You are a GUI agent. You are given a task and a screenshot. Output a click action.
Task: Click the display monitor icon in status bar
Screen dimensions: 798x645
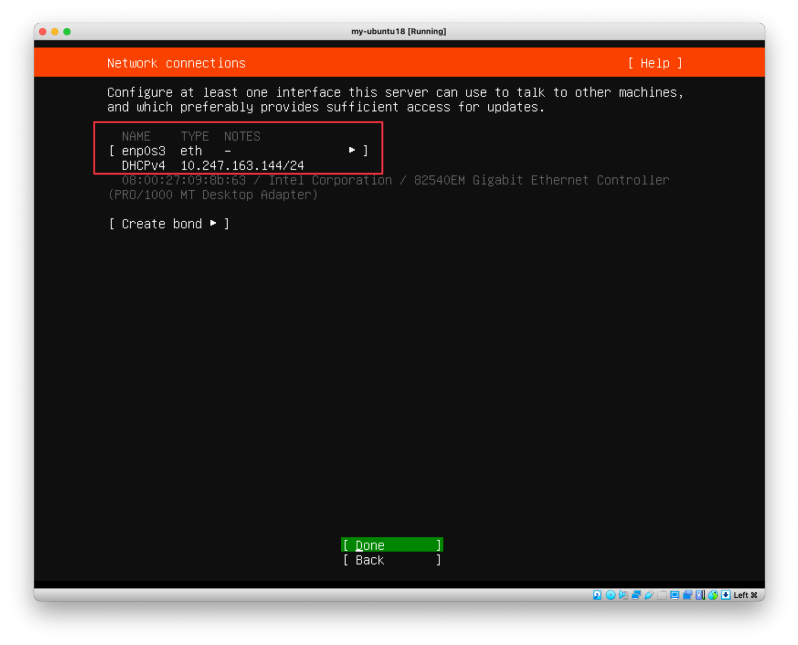point(675,595)
